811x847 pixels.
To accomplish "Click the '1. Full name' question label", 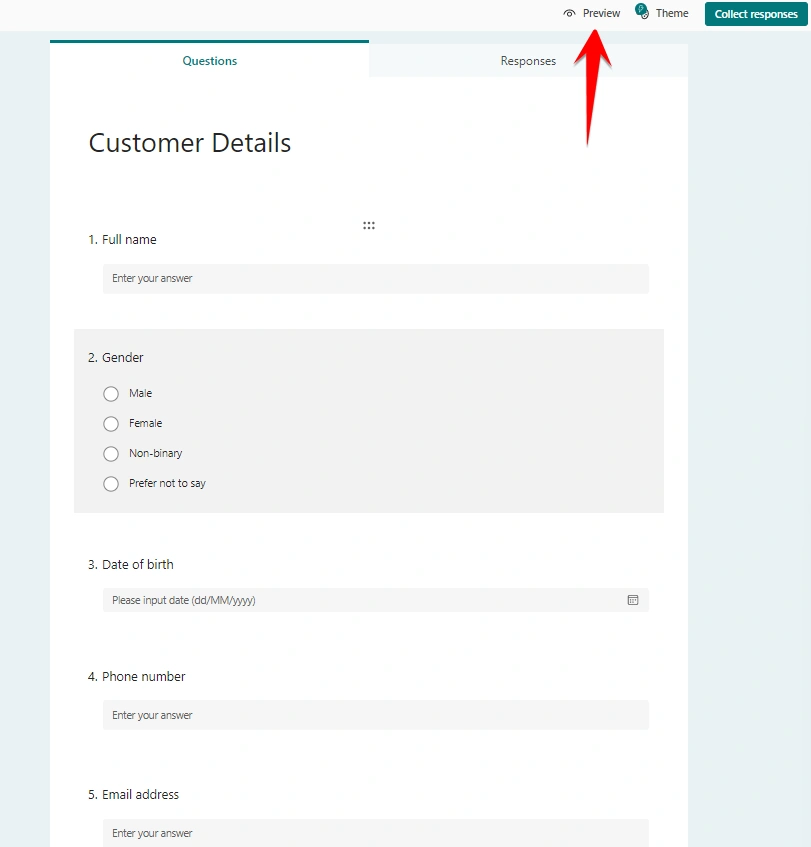I will point(122,239).
